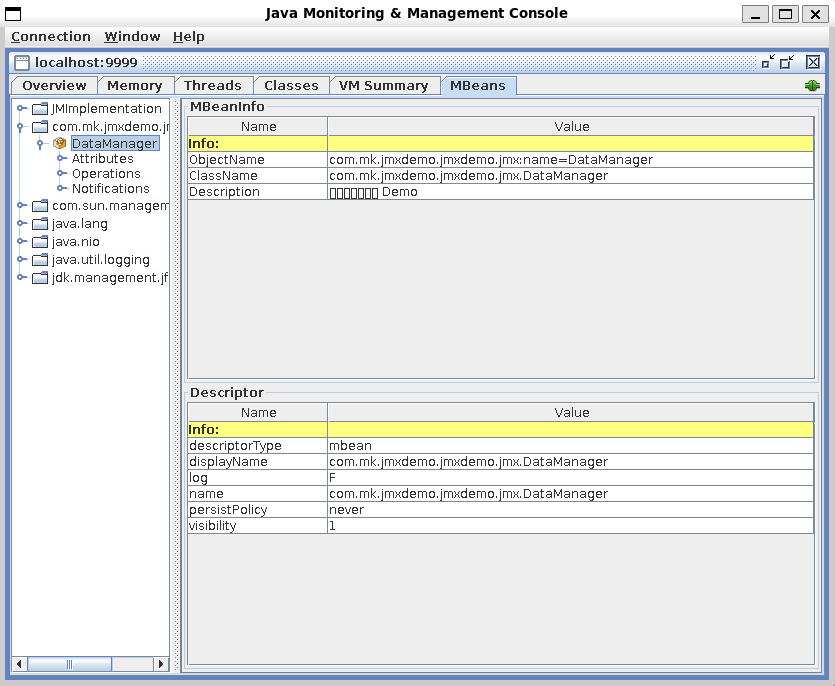Image resolution: width=835 pixels, height=686 pixels.
Task: Collapse the com.mk.jmxdemo domain node
Action: click(x=21, y=127)
